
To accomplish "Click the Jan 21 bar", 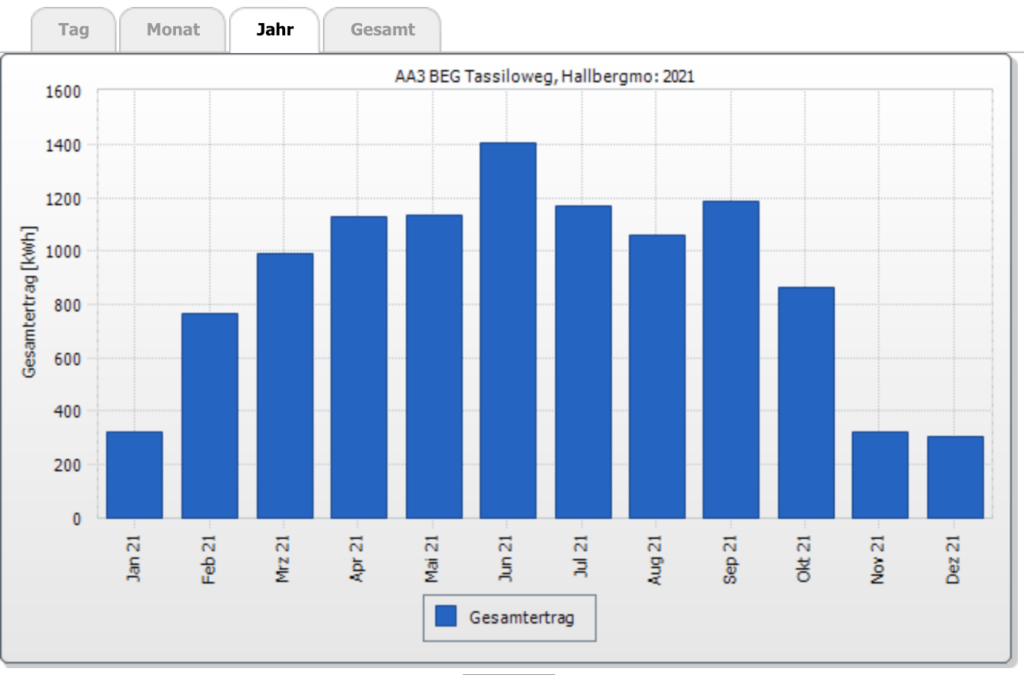I will [134, 475].
